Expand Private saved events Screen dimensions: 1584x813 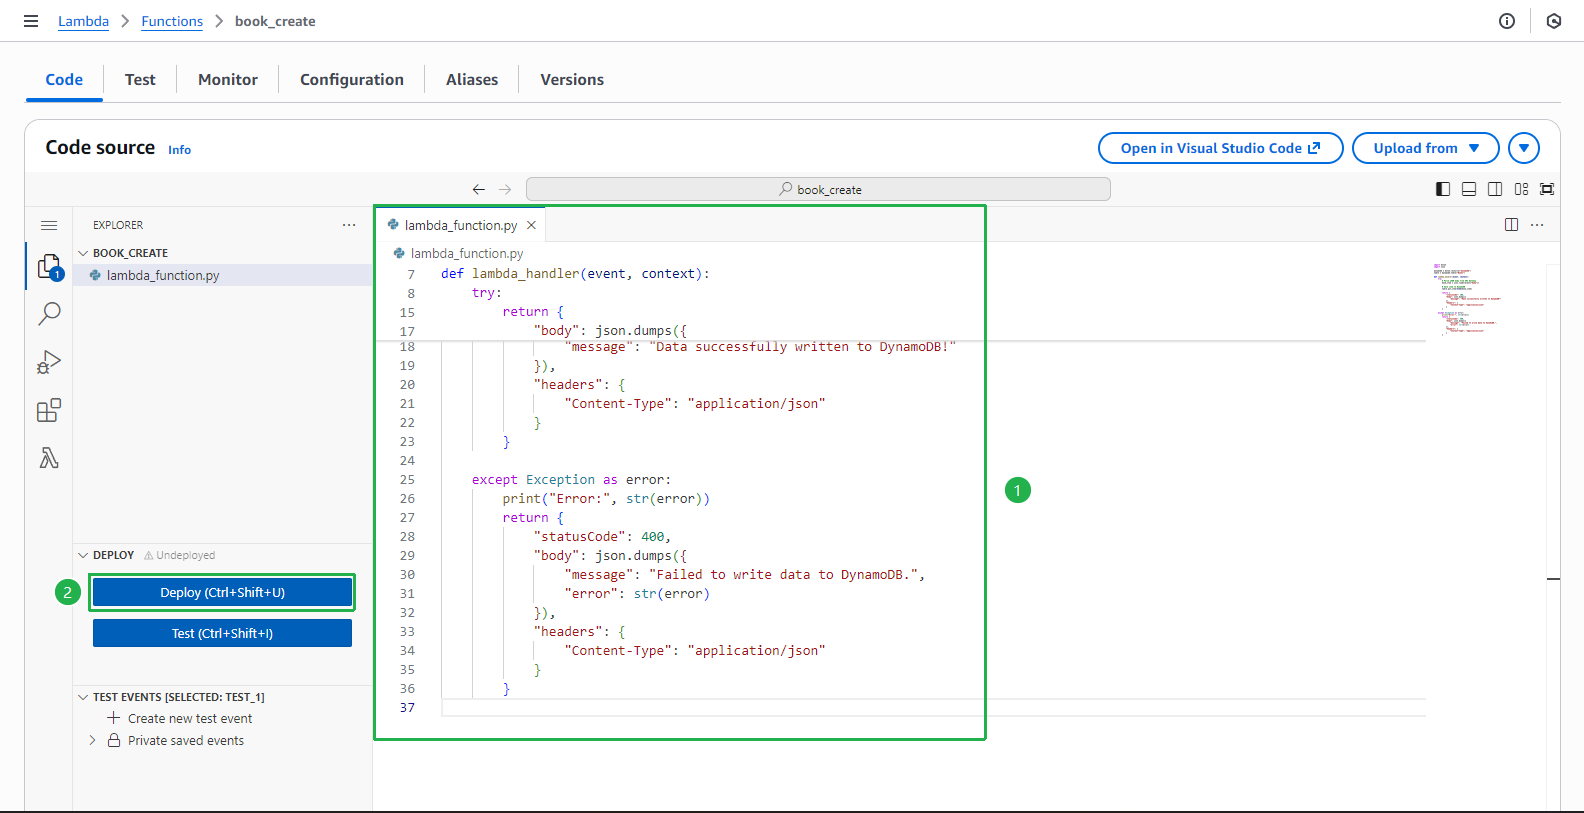coord(93,741)
